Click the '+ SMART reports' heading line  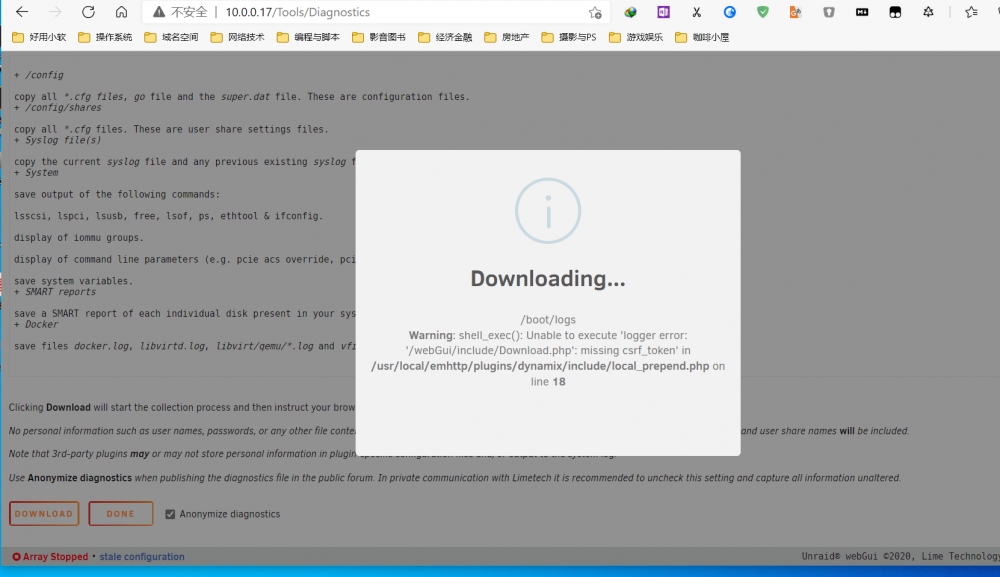pyautogui.click(x=55, y=292)
